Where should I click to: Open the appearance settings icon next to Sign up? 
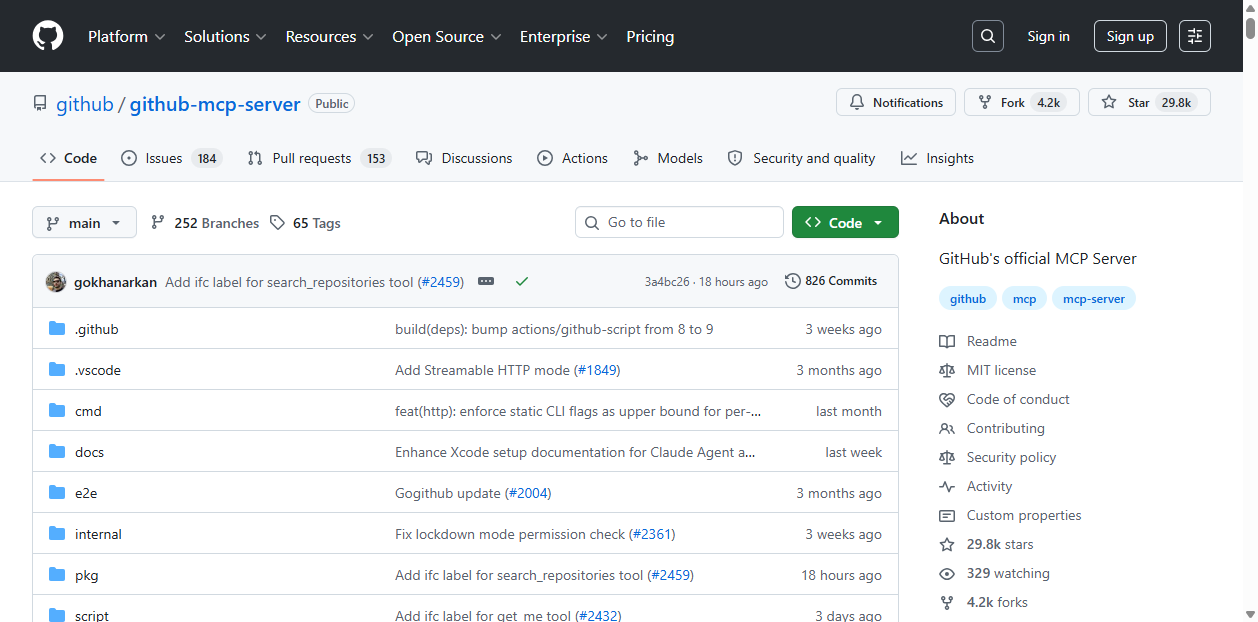1195,36
